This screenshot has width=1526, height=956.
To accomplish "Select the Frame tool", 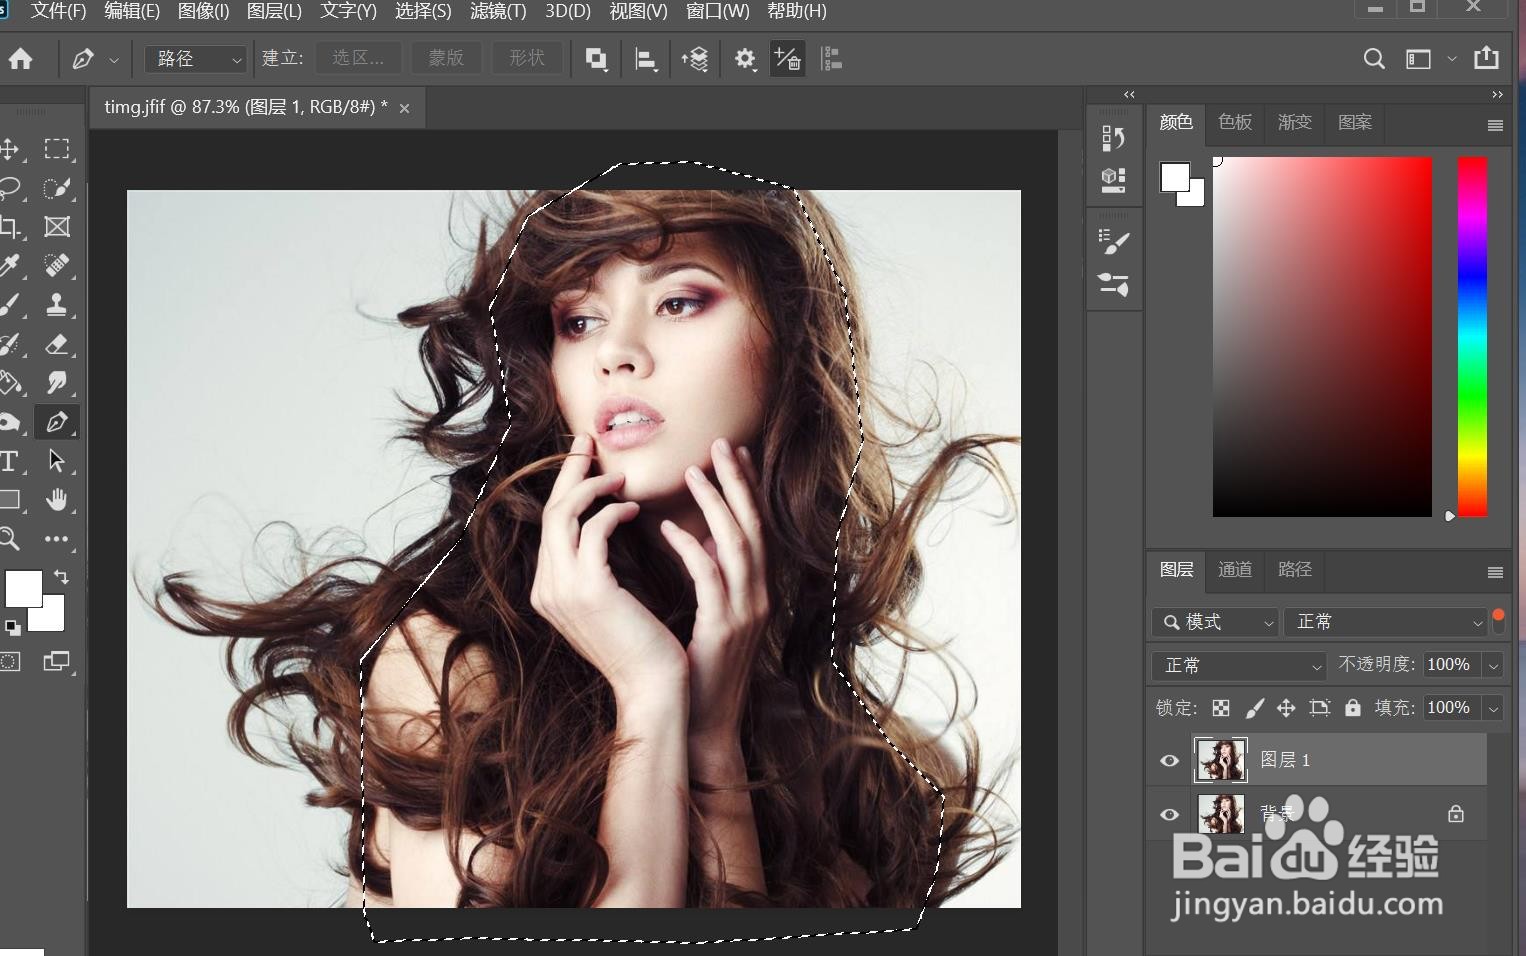I will pos(57,227).
